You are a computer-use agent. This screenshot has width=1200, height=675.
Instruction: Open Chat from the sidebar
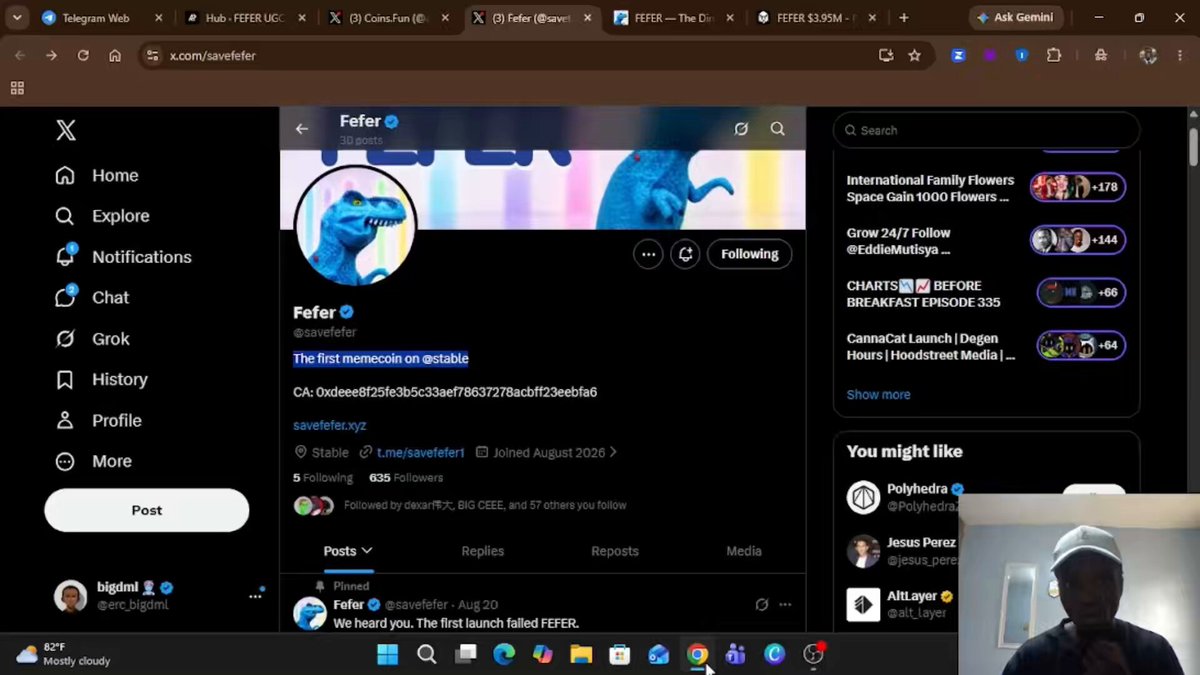[x=92, y=298]
